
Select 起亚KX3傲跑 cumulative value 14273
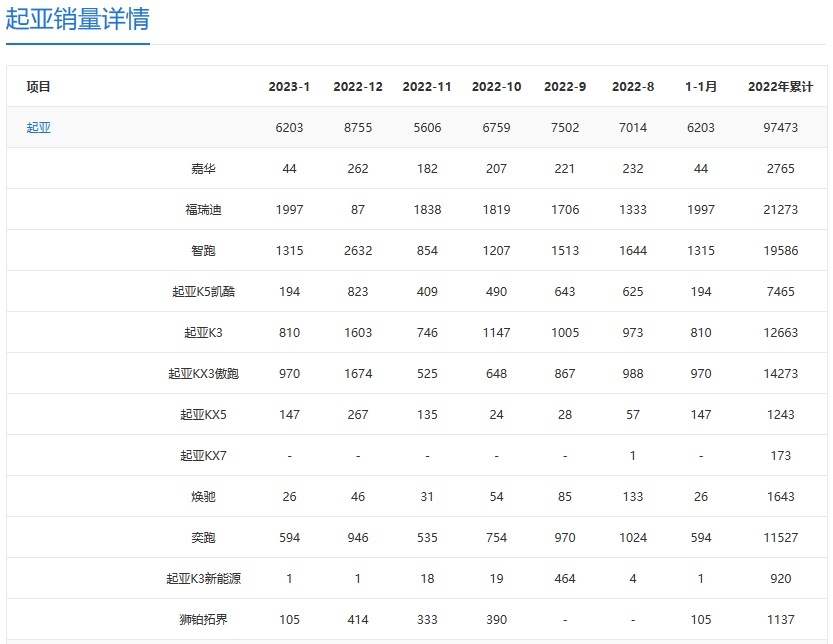[780, 374]
